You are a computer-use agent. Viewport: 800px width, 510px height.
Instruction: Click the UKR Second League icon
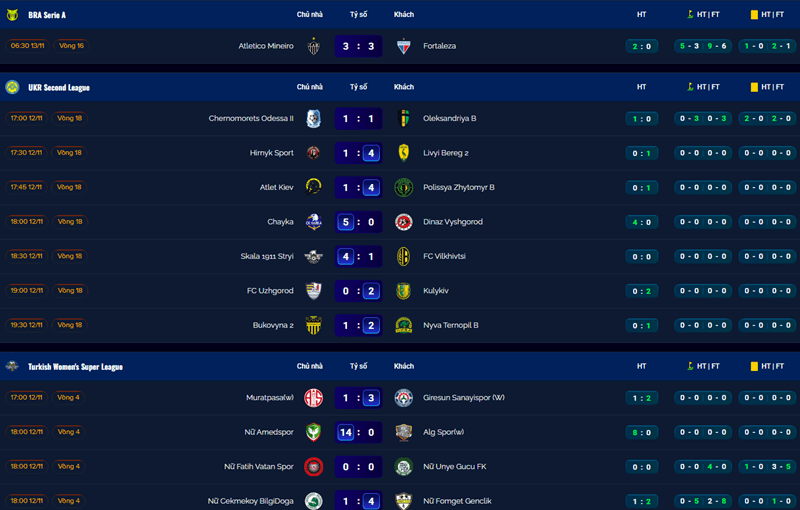[x=13, y=87]
